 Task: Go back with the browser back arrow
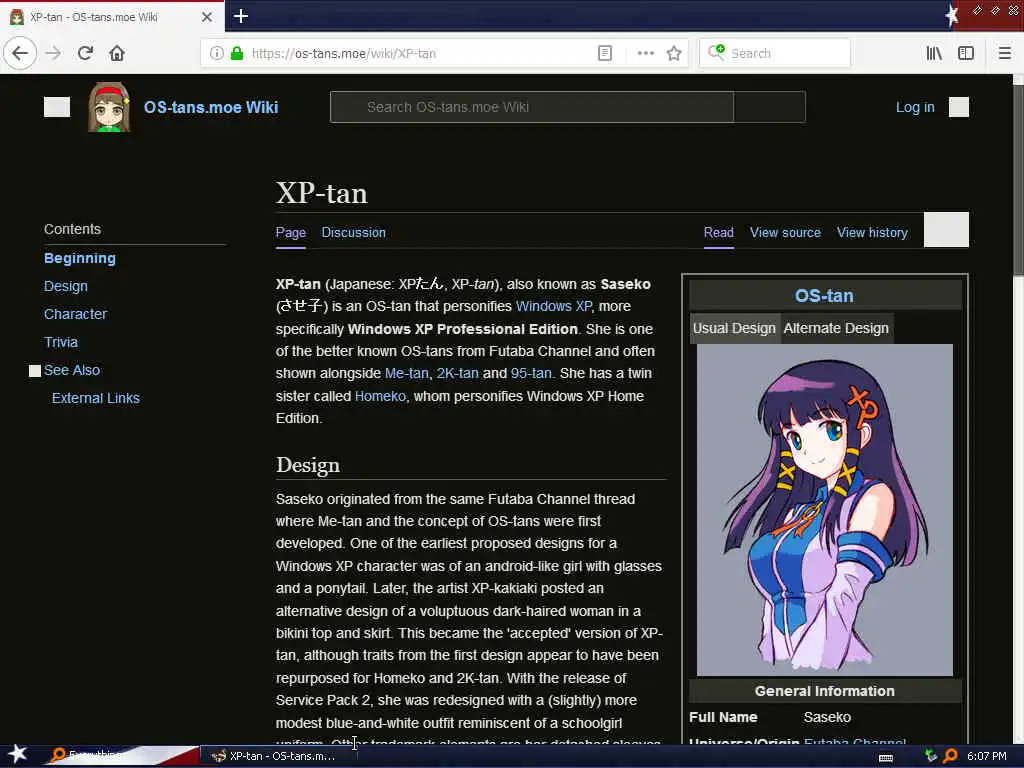point(20,53)
